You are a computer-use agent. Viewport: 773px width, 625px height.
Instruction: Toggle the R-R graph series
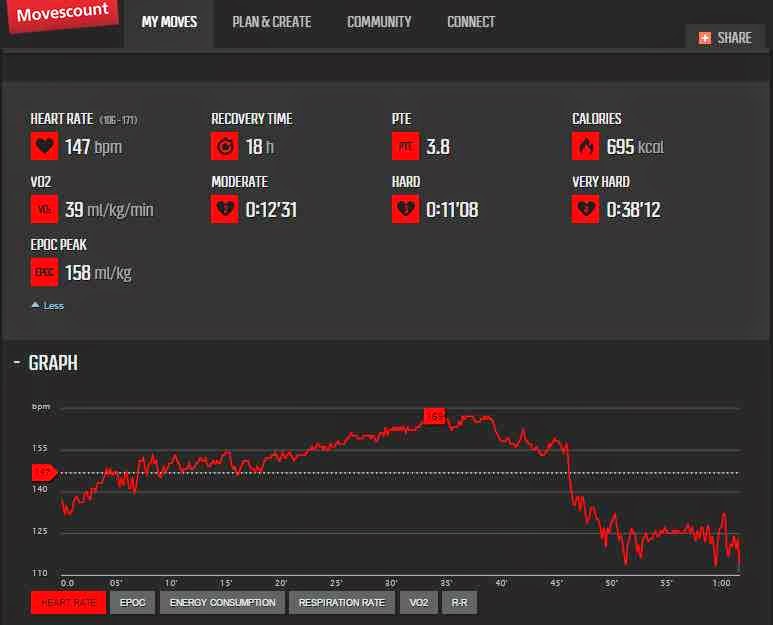[x=459, y=602]
